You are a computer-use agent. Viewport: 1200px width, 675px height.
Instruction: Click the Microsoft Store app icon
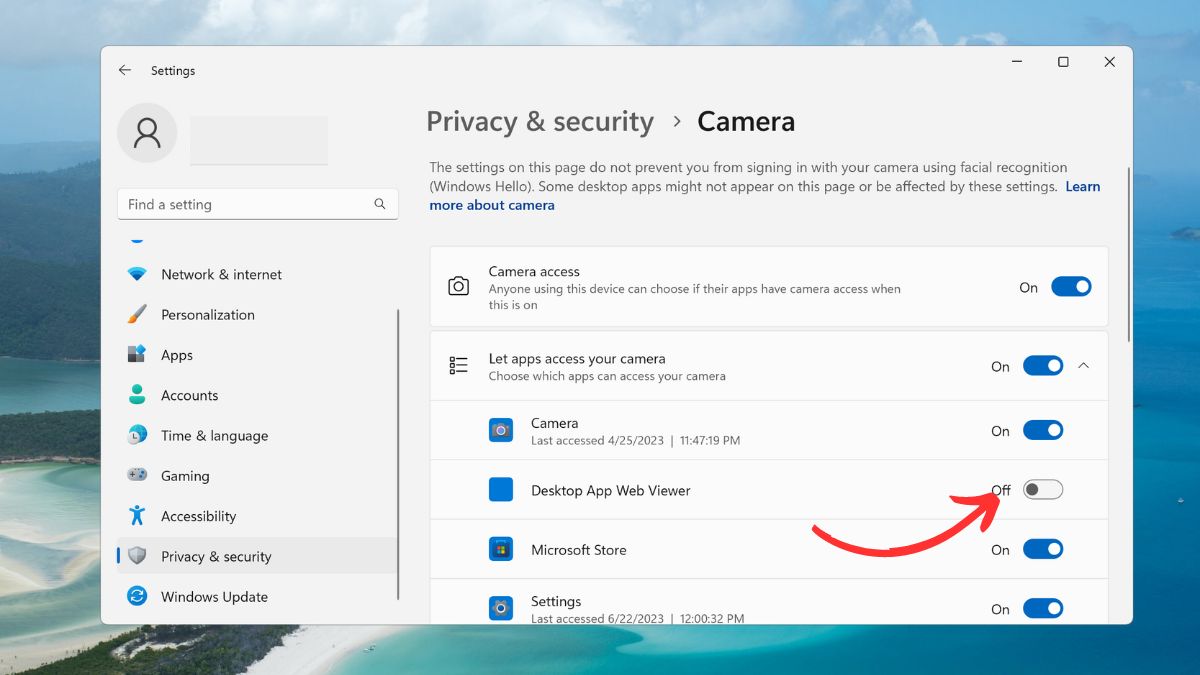pyautogui.click(x=501, y=549)
